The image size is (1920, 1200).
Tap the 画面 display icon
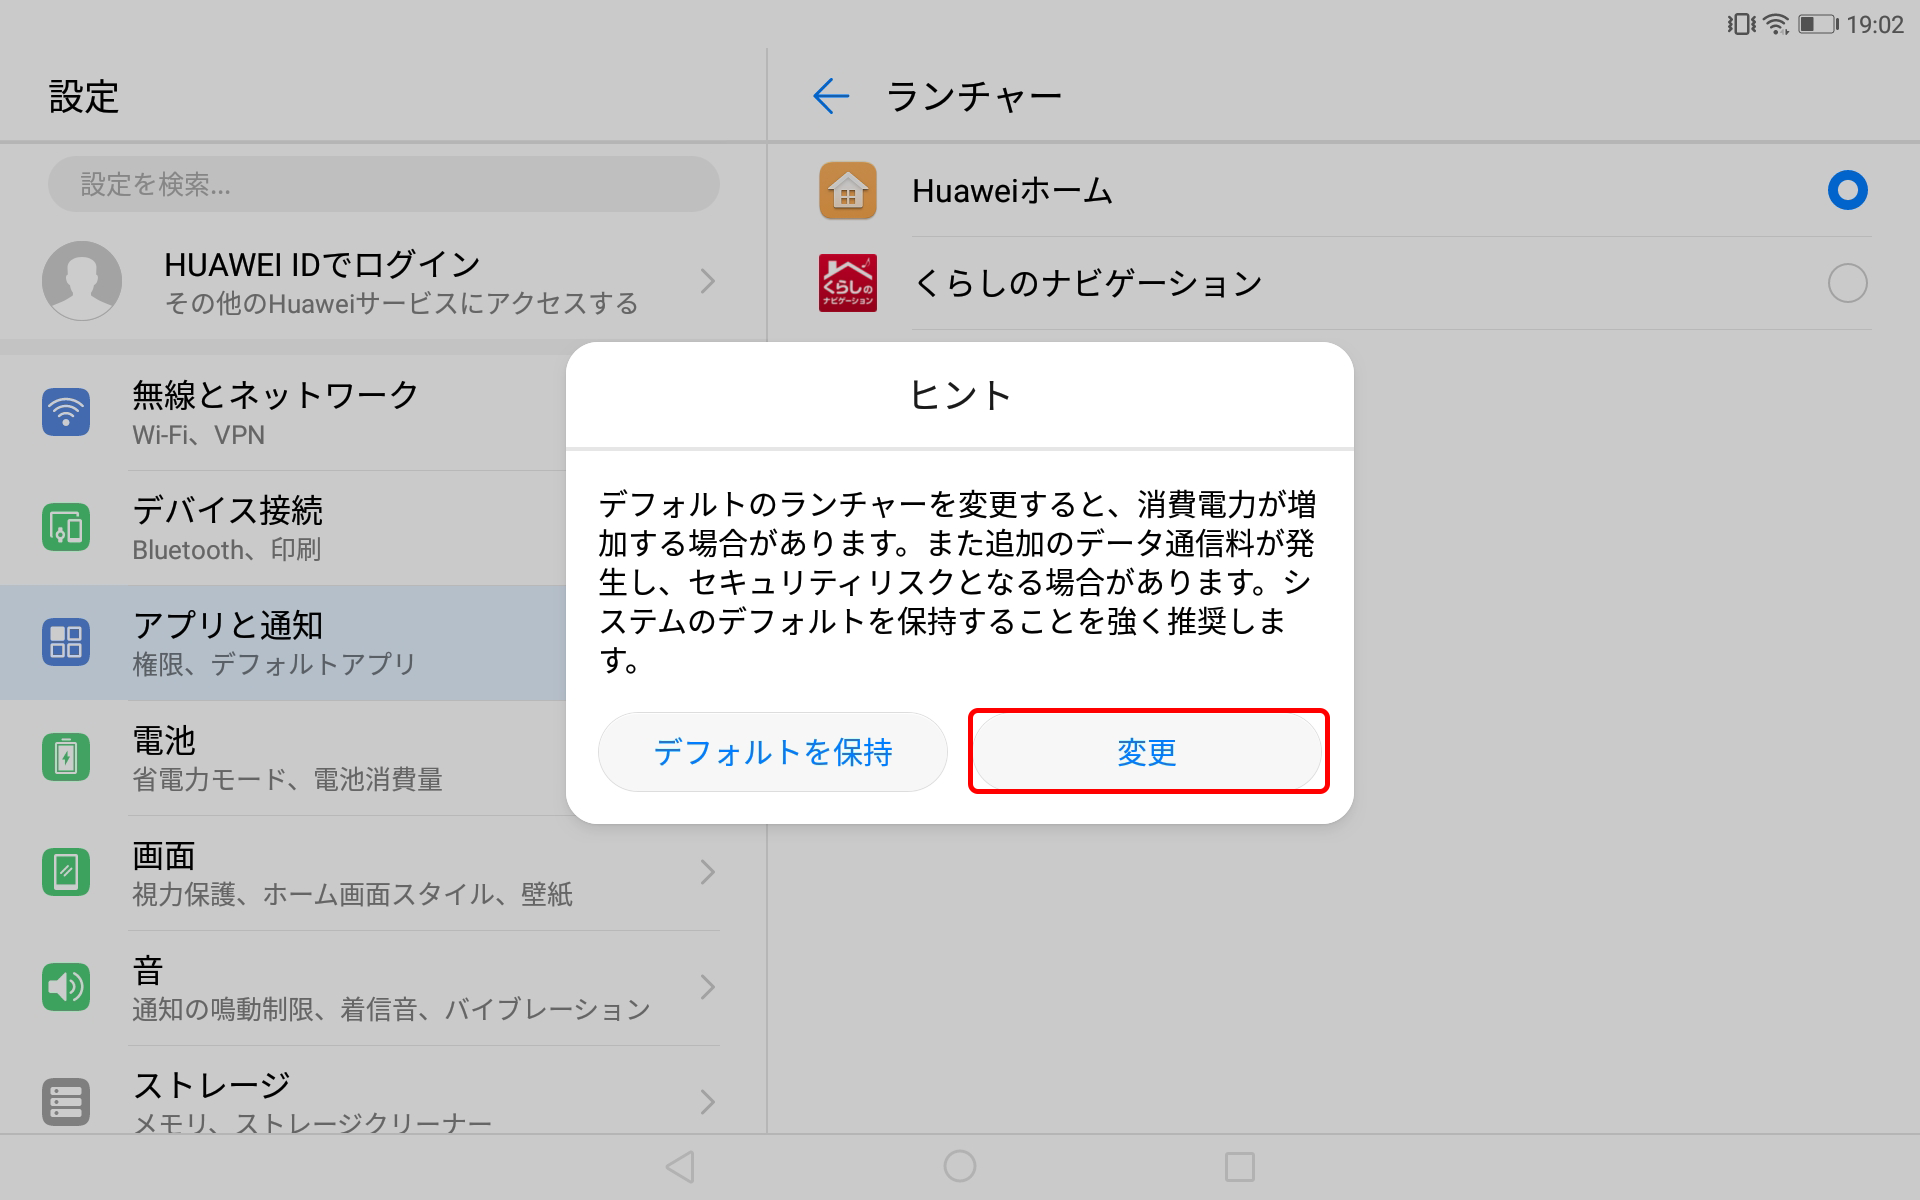66,872
